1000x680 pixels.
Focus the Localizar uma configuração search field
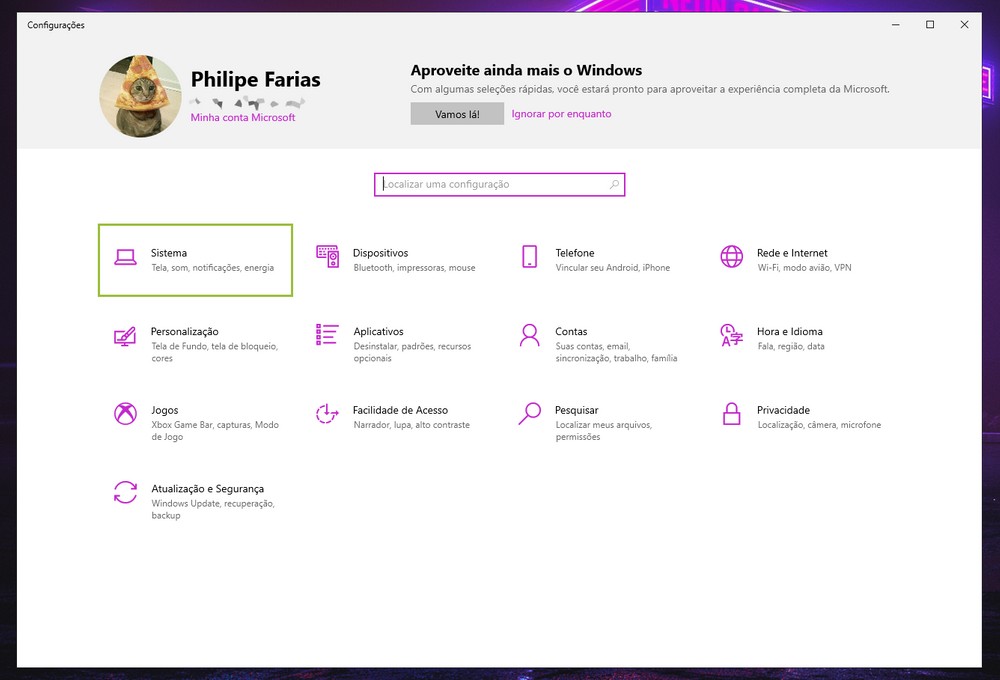(499, 184)
